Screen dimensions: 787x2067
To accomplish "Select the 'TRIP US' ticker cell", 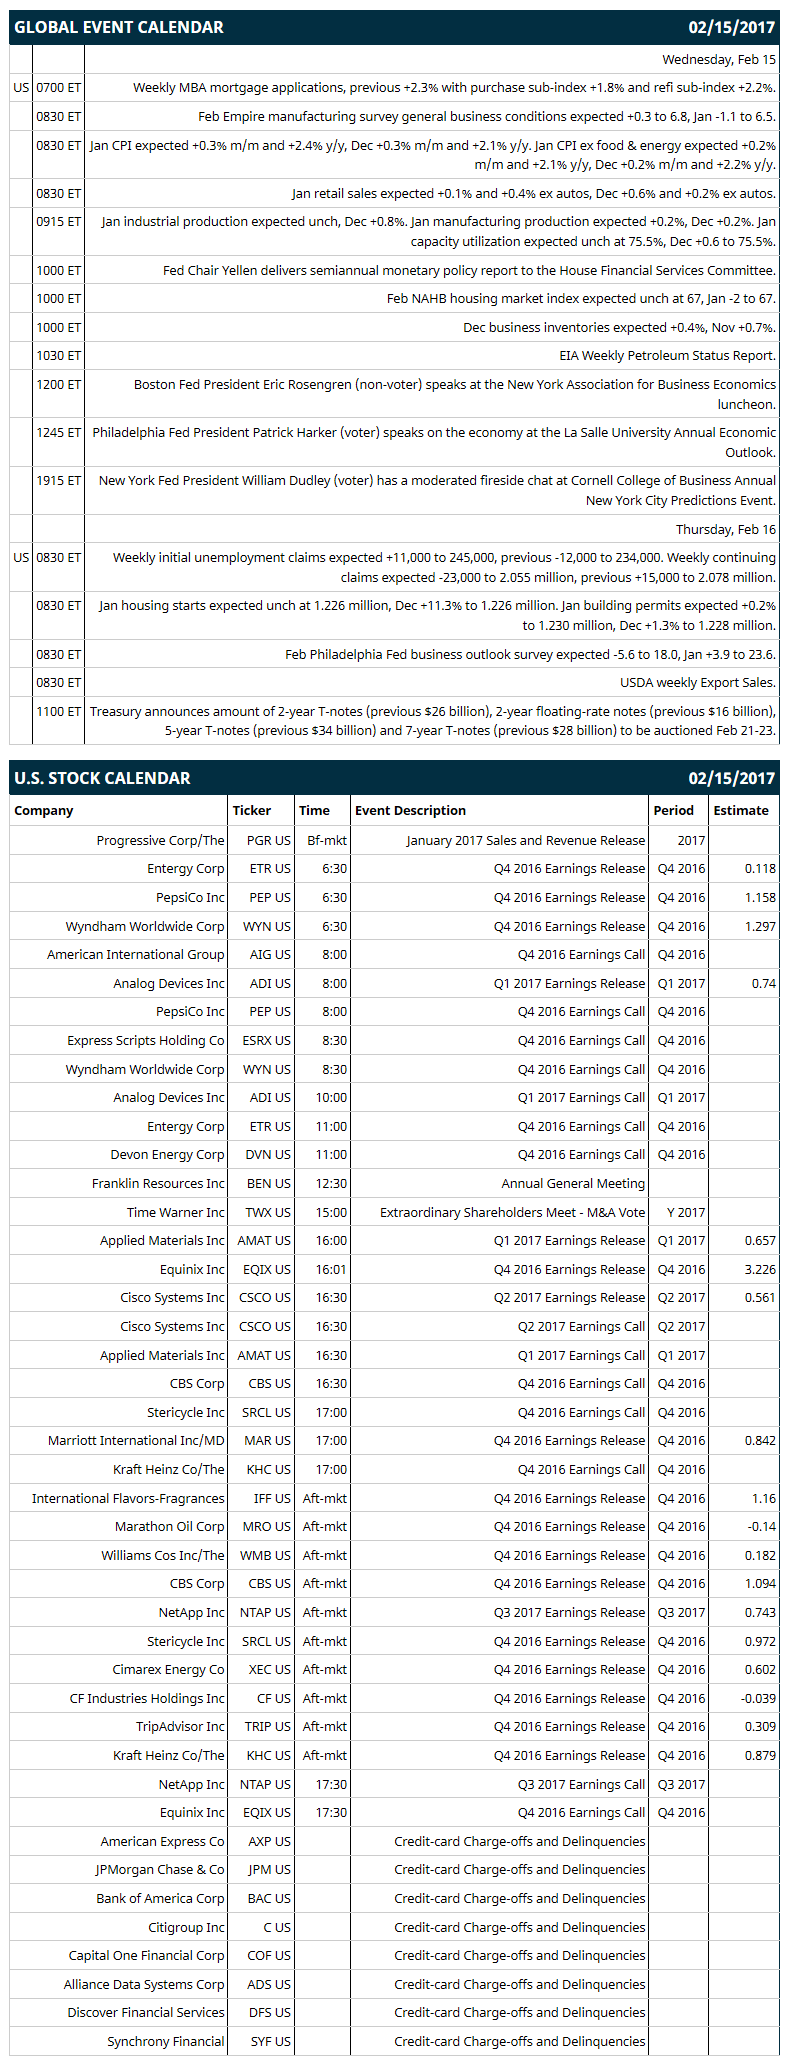I will click(268, 1727).
